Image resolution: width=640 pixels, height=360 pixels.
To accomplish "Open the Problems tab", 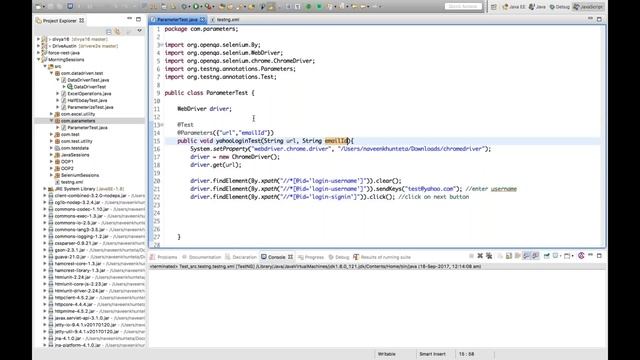I will pyautogui.click(x=164, y=257).
